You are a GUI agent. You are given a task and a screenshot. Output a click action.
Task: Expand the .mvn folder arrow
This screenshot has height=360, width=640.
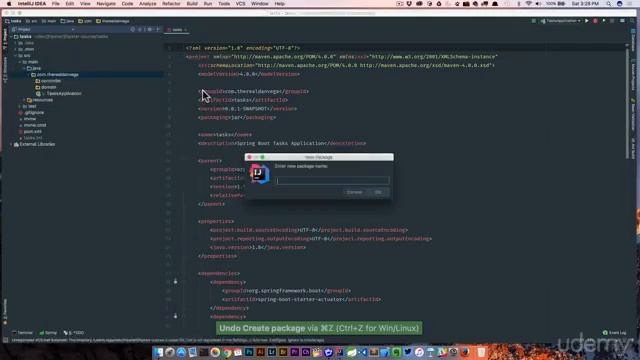coord(16,49)
